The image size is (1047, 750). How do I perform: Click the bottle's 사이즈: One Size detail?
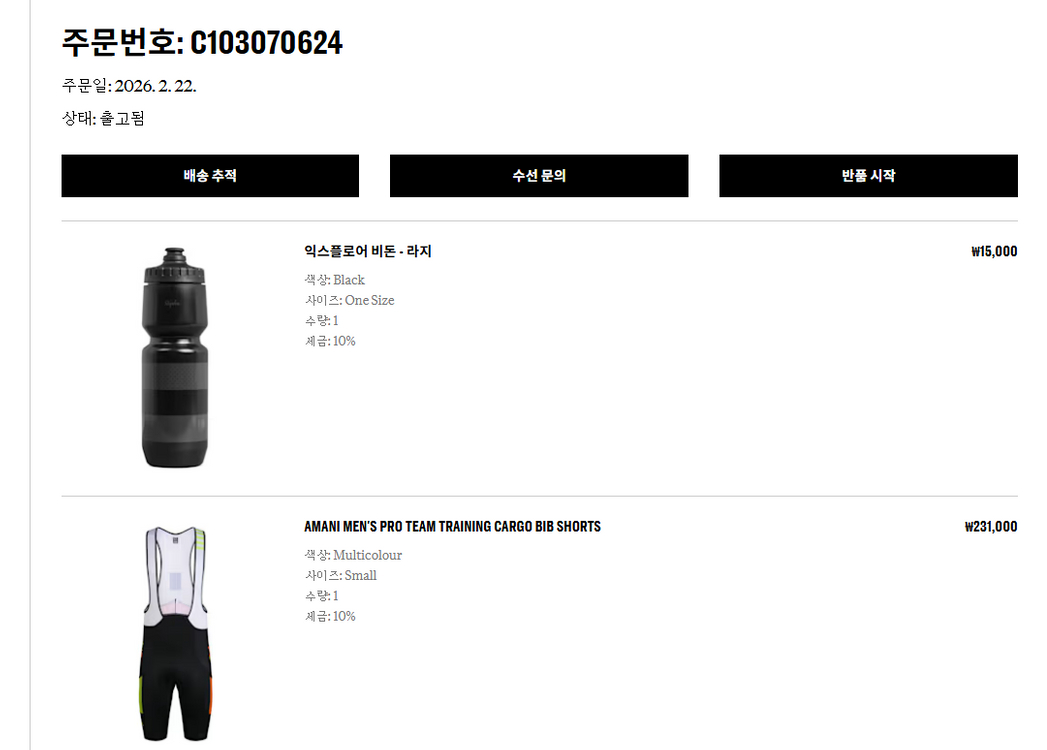[349, 301]
